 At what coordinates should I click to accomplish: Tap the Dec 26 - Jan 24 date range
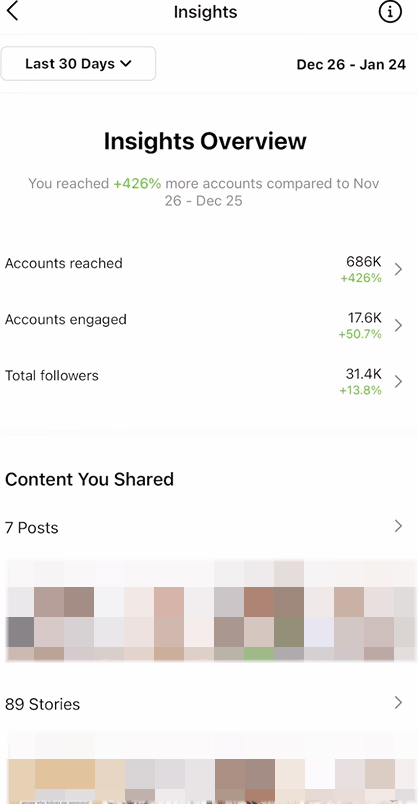351,65
